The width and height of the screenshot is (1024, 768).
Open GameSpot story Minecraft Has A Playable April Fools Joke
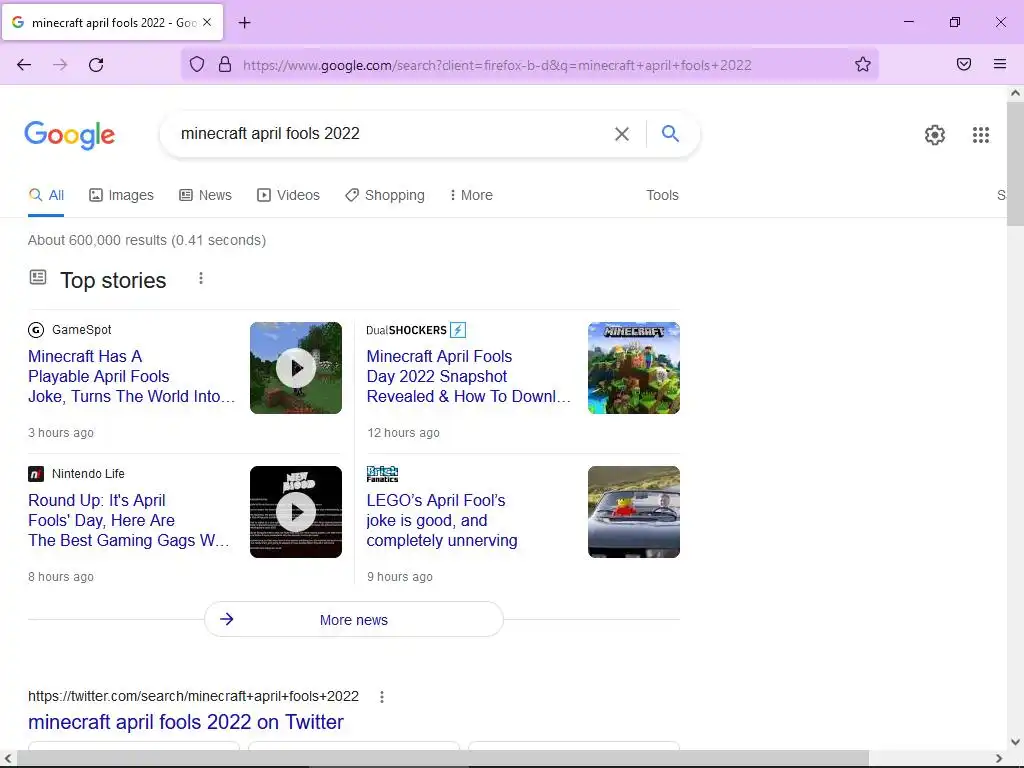[x=131, y=376]
